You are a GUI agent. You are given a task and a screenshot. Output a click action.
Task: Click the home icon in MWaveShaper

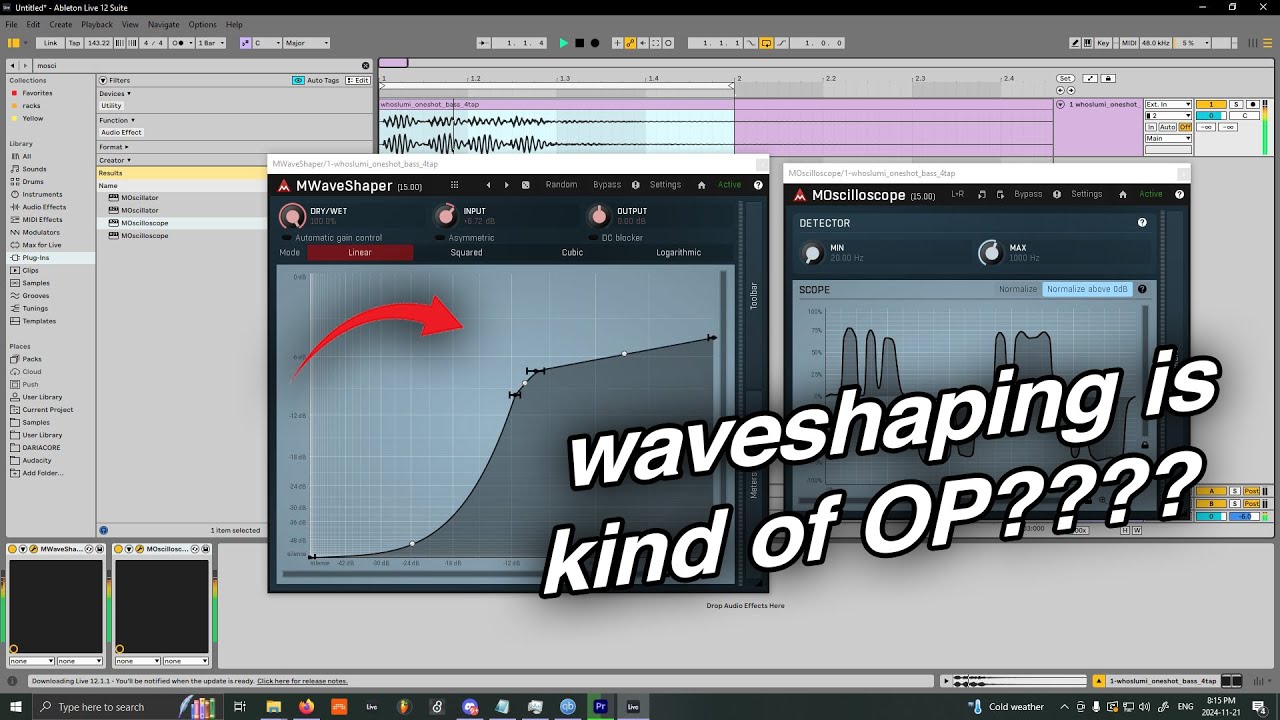click(x=702, y=185)
